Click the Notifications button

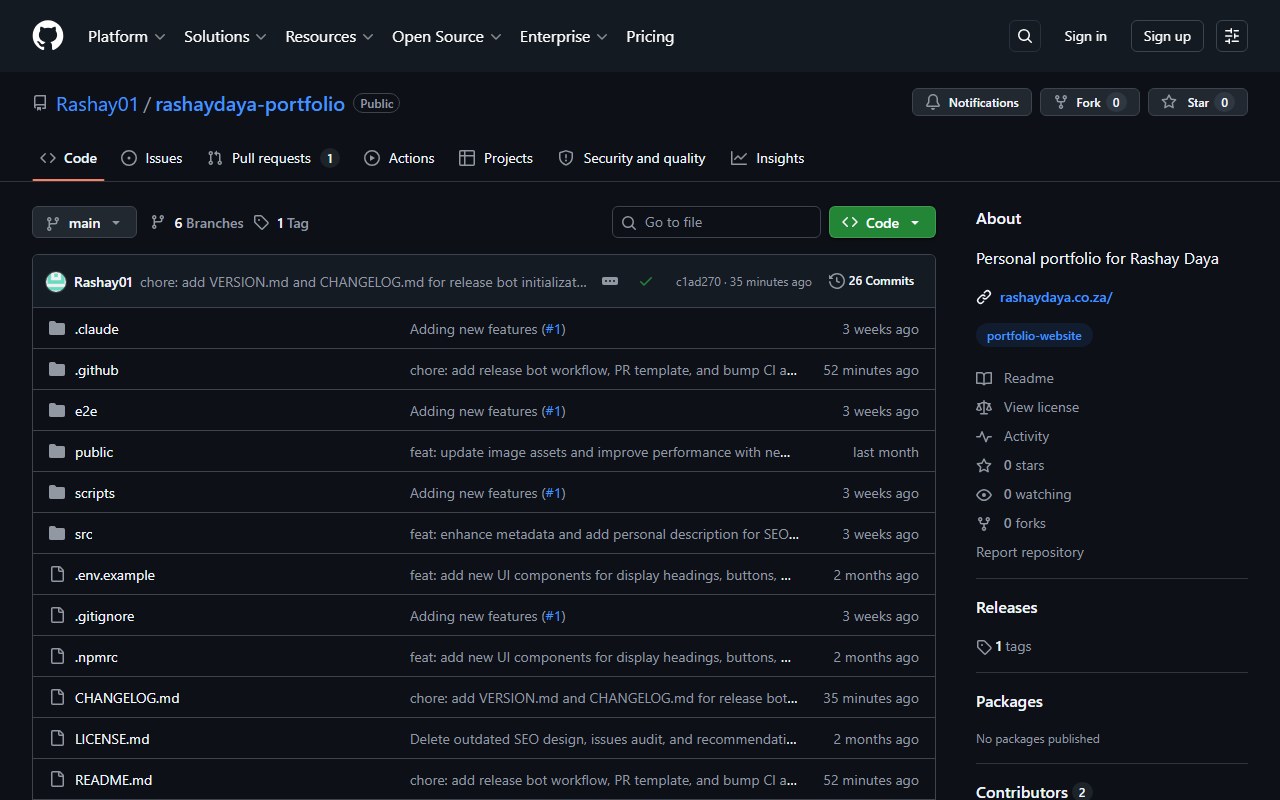972,102
